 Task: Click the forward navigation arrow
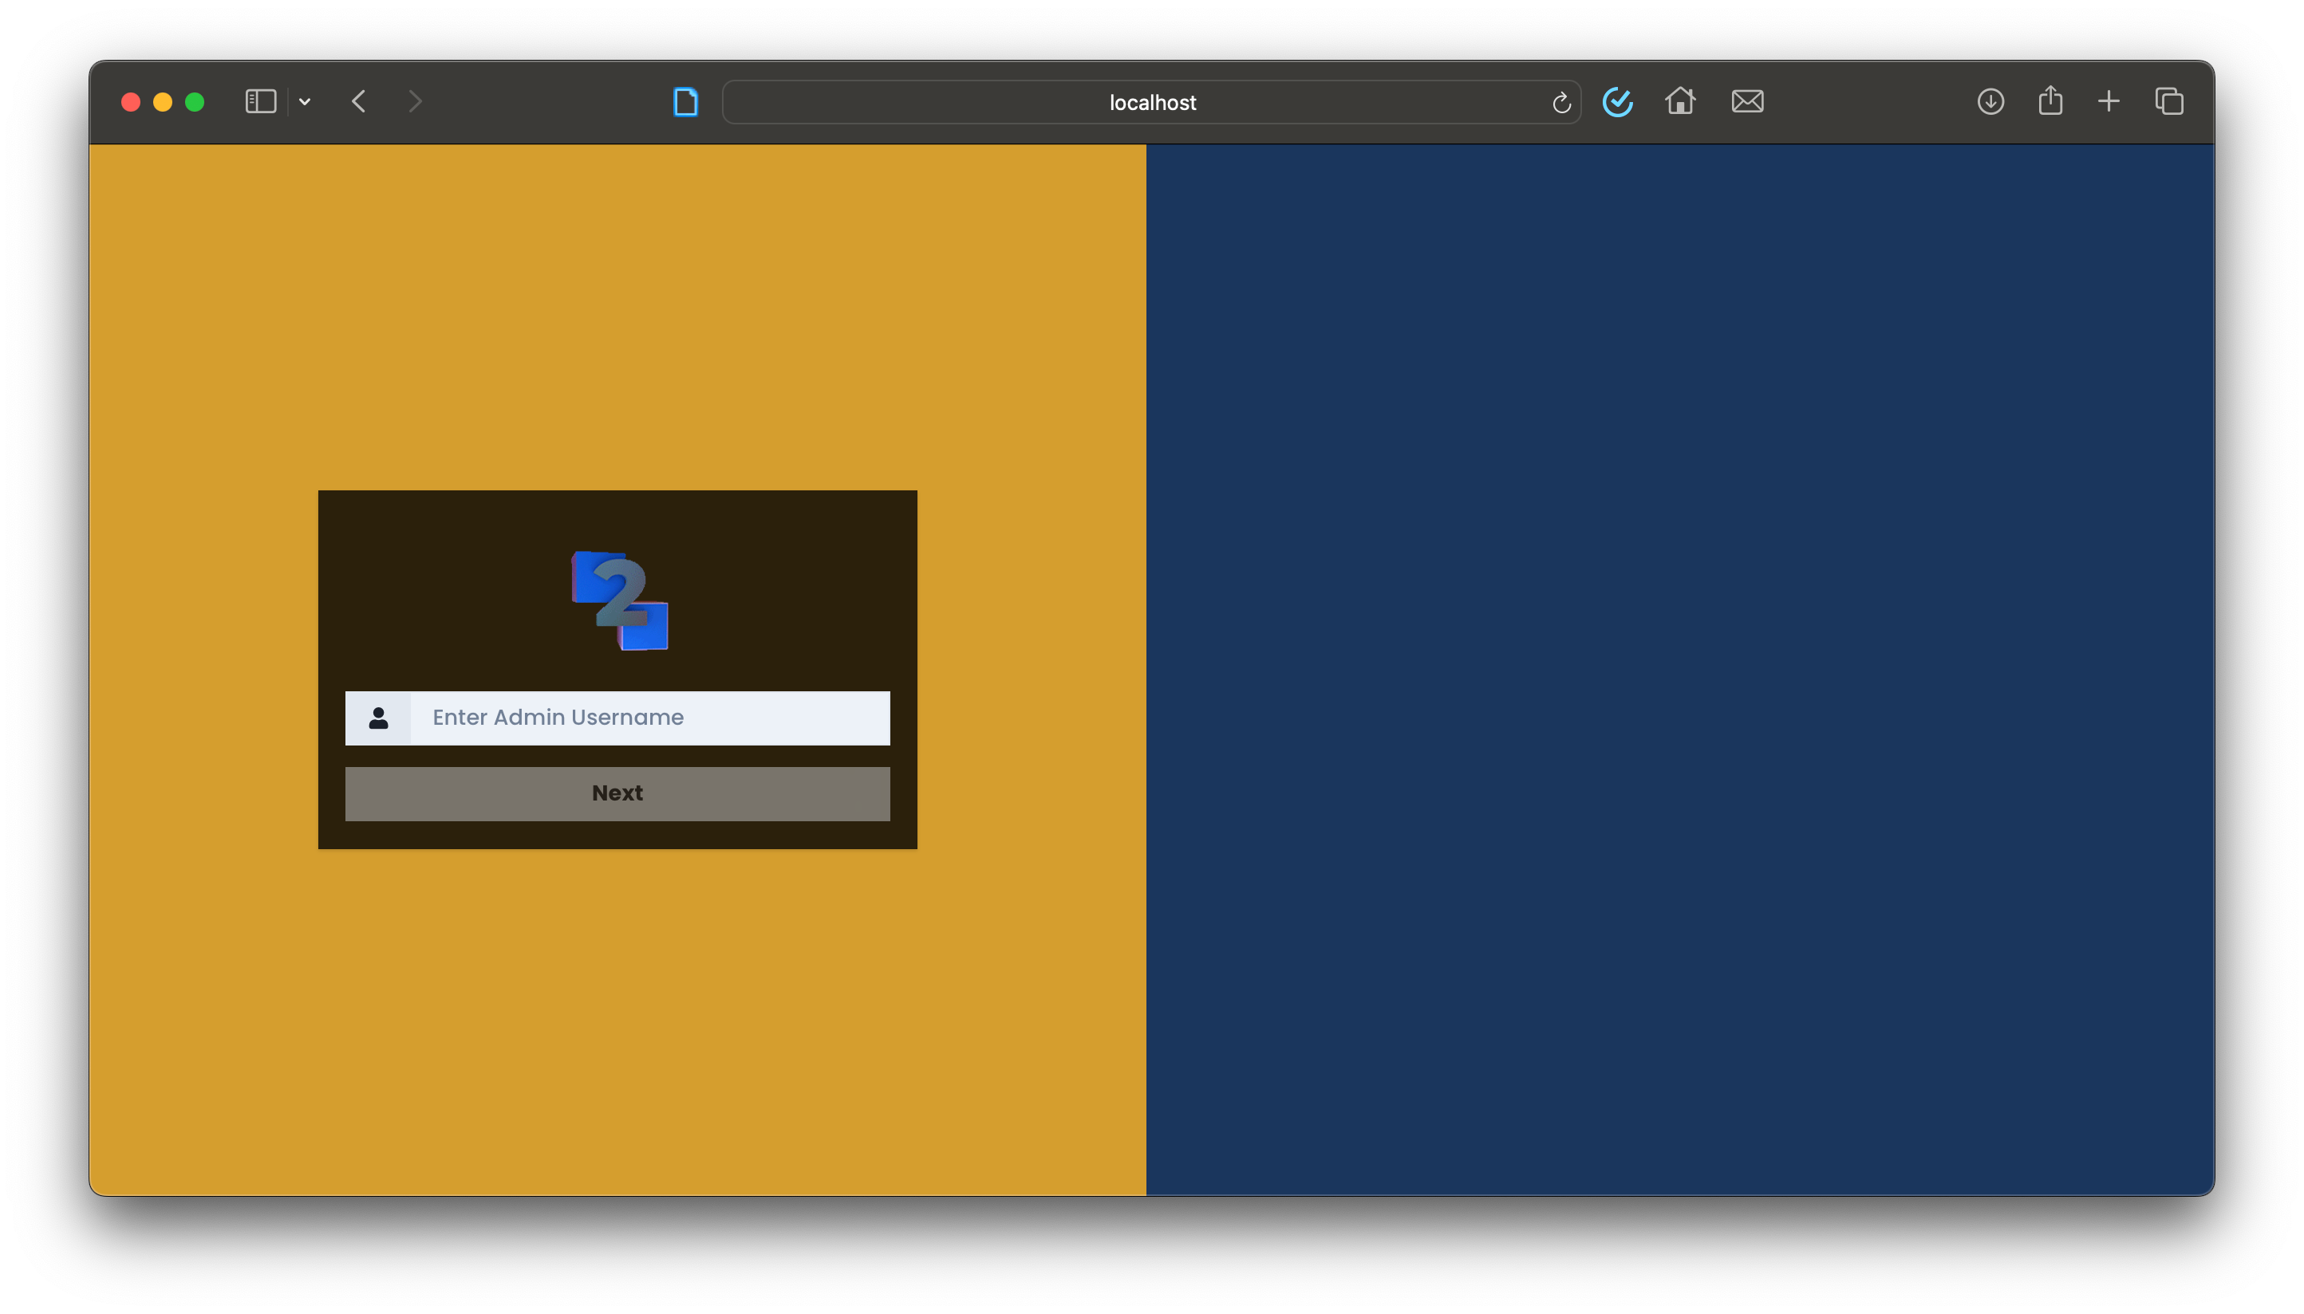415,101
